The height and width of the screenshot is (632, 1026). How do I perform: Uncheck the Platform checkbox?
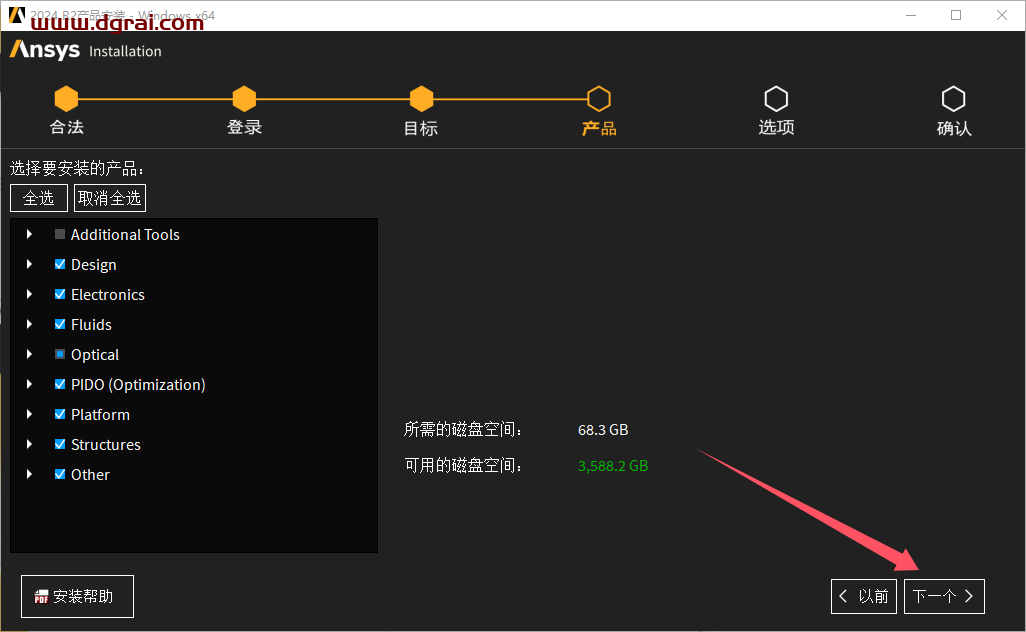pyautogui.click(x=60, y=414)
